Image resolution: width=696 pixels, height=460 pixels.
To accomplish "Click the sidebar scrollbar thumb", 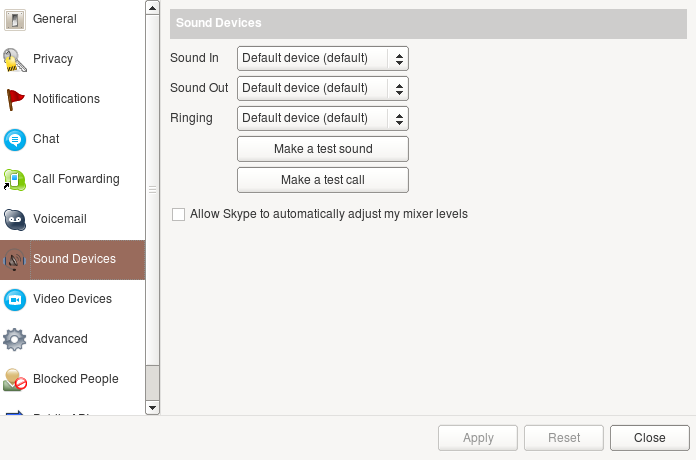I will pyautogui.click(x=152, y=190).
